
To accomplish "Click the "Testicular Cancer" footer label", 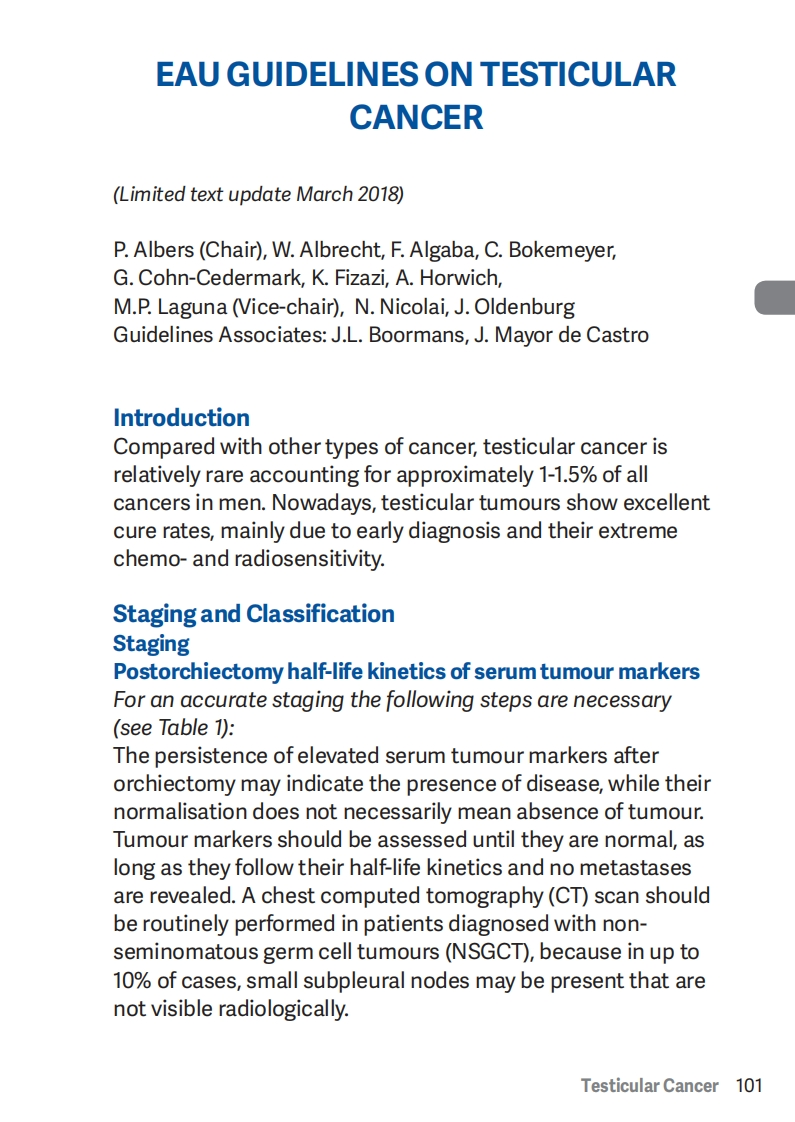I will [649, 1086].
